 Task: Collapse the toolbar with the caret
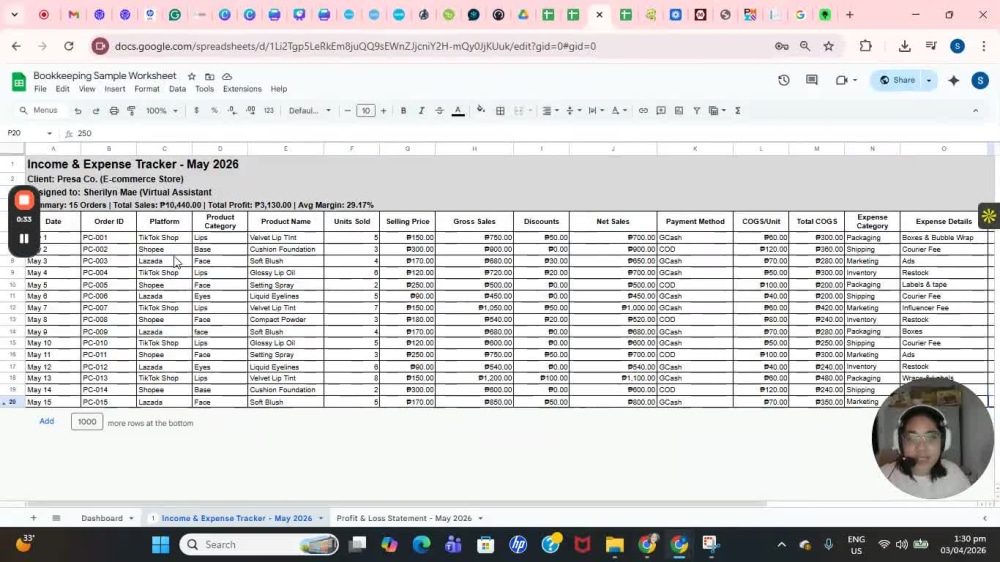[x=975, y=111]
